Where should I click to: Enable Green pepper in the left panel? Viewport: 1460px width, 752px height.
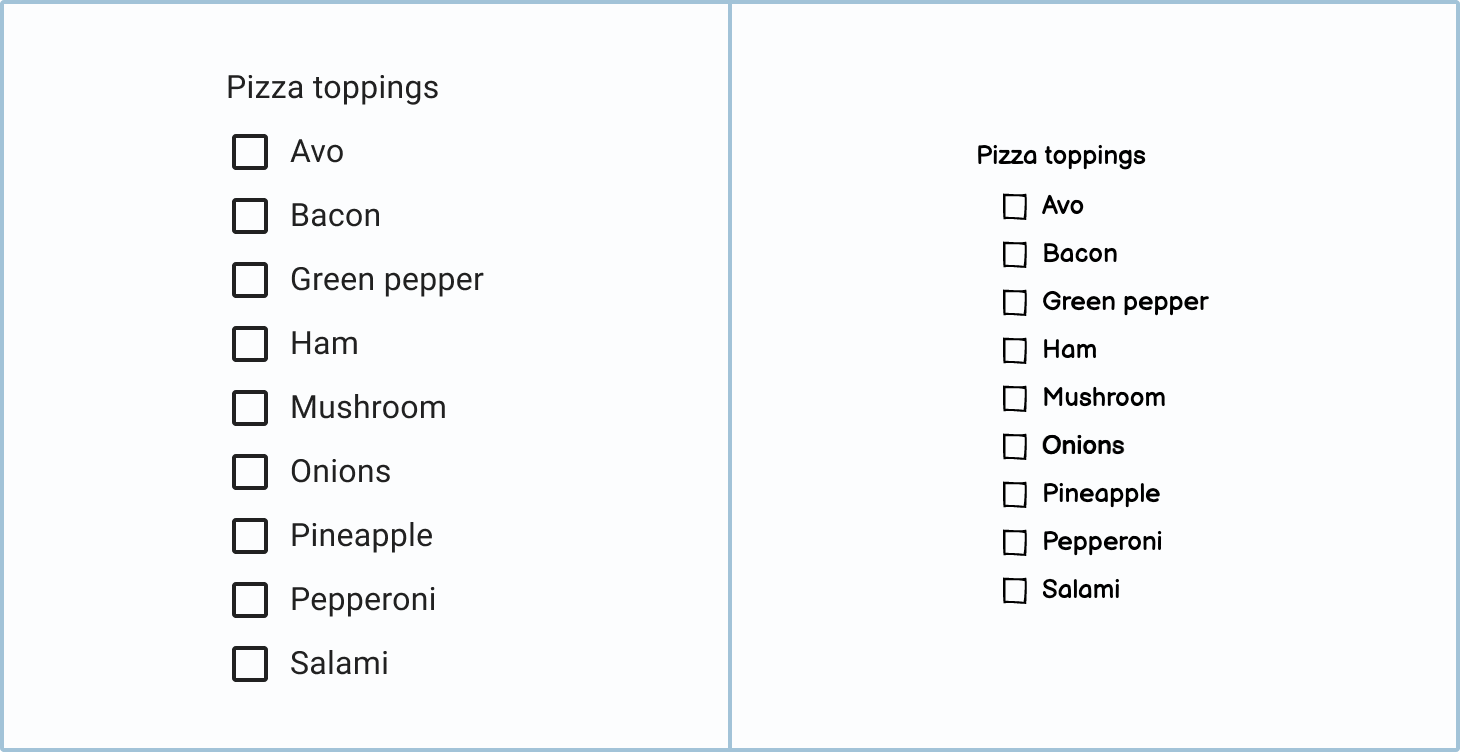click(x=250, y=280)
